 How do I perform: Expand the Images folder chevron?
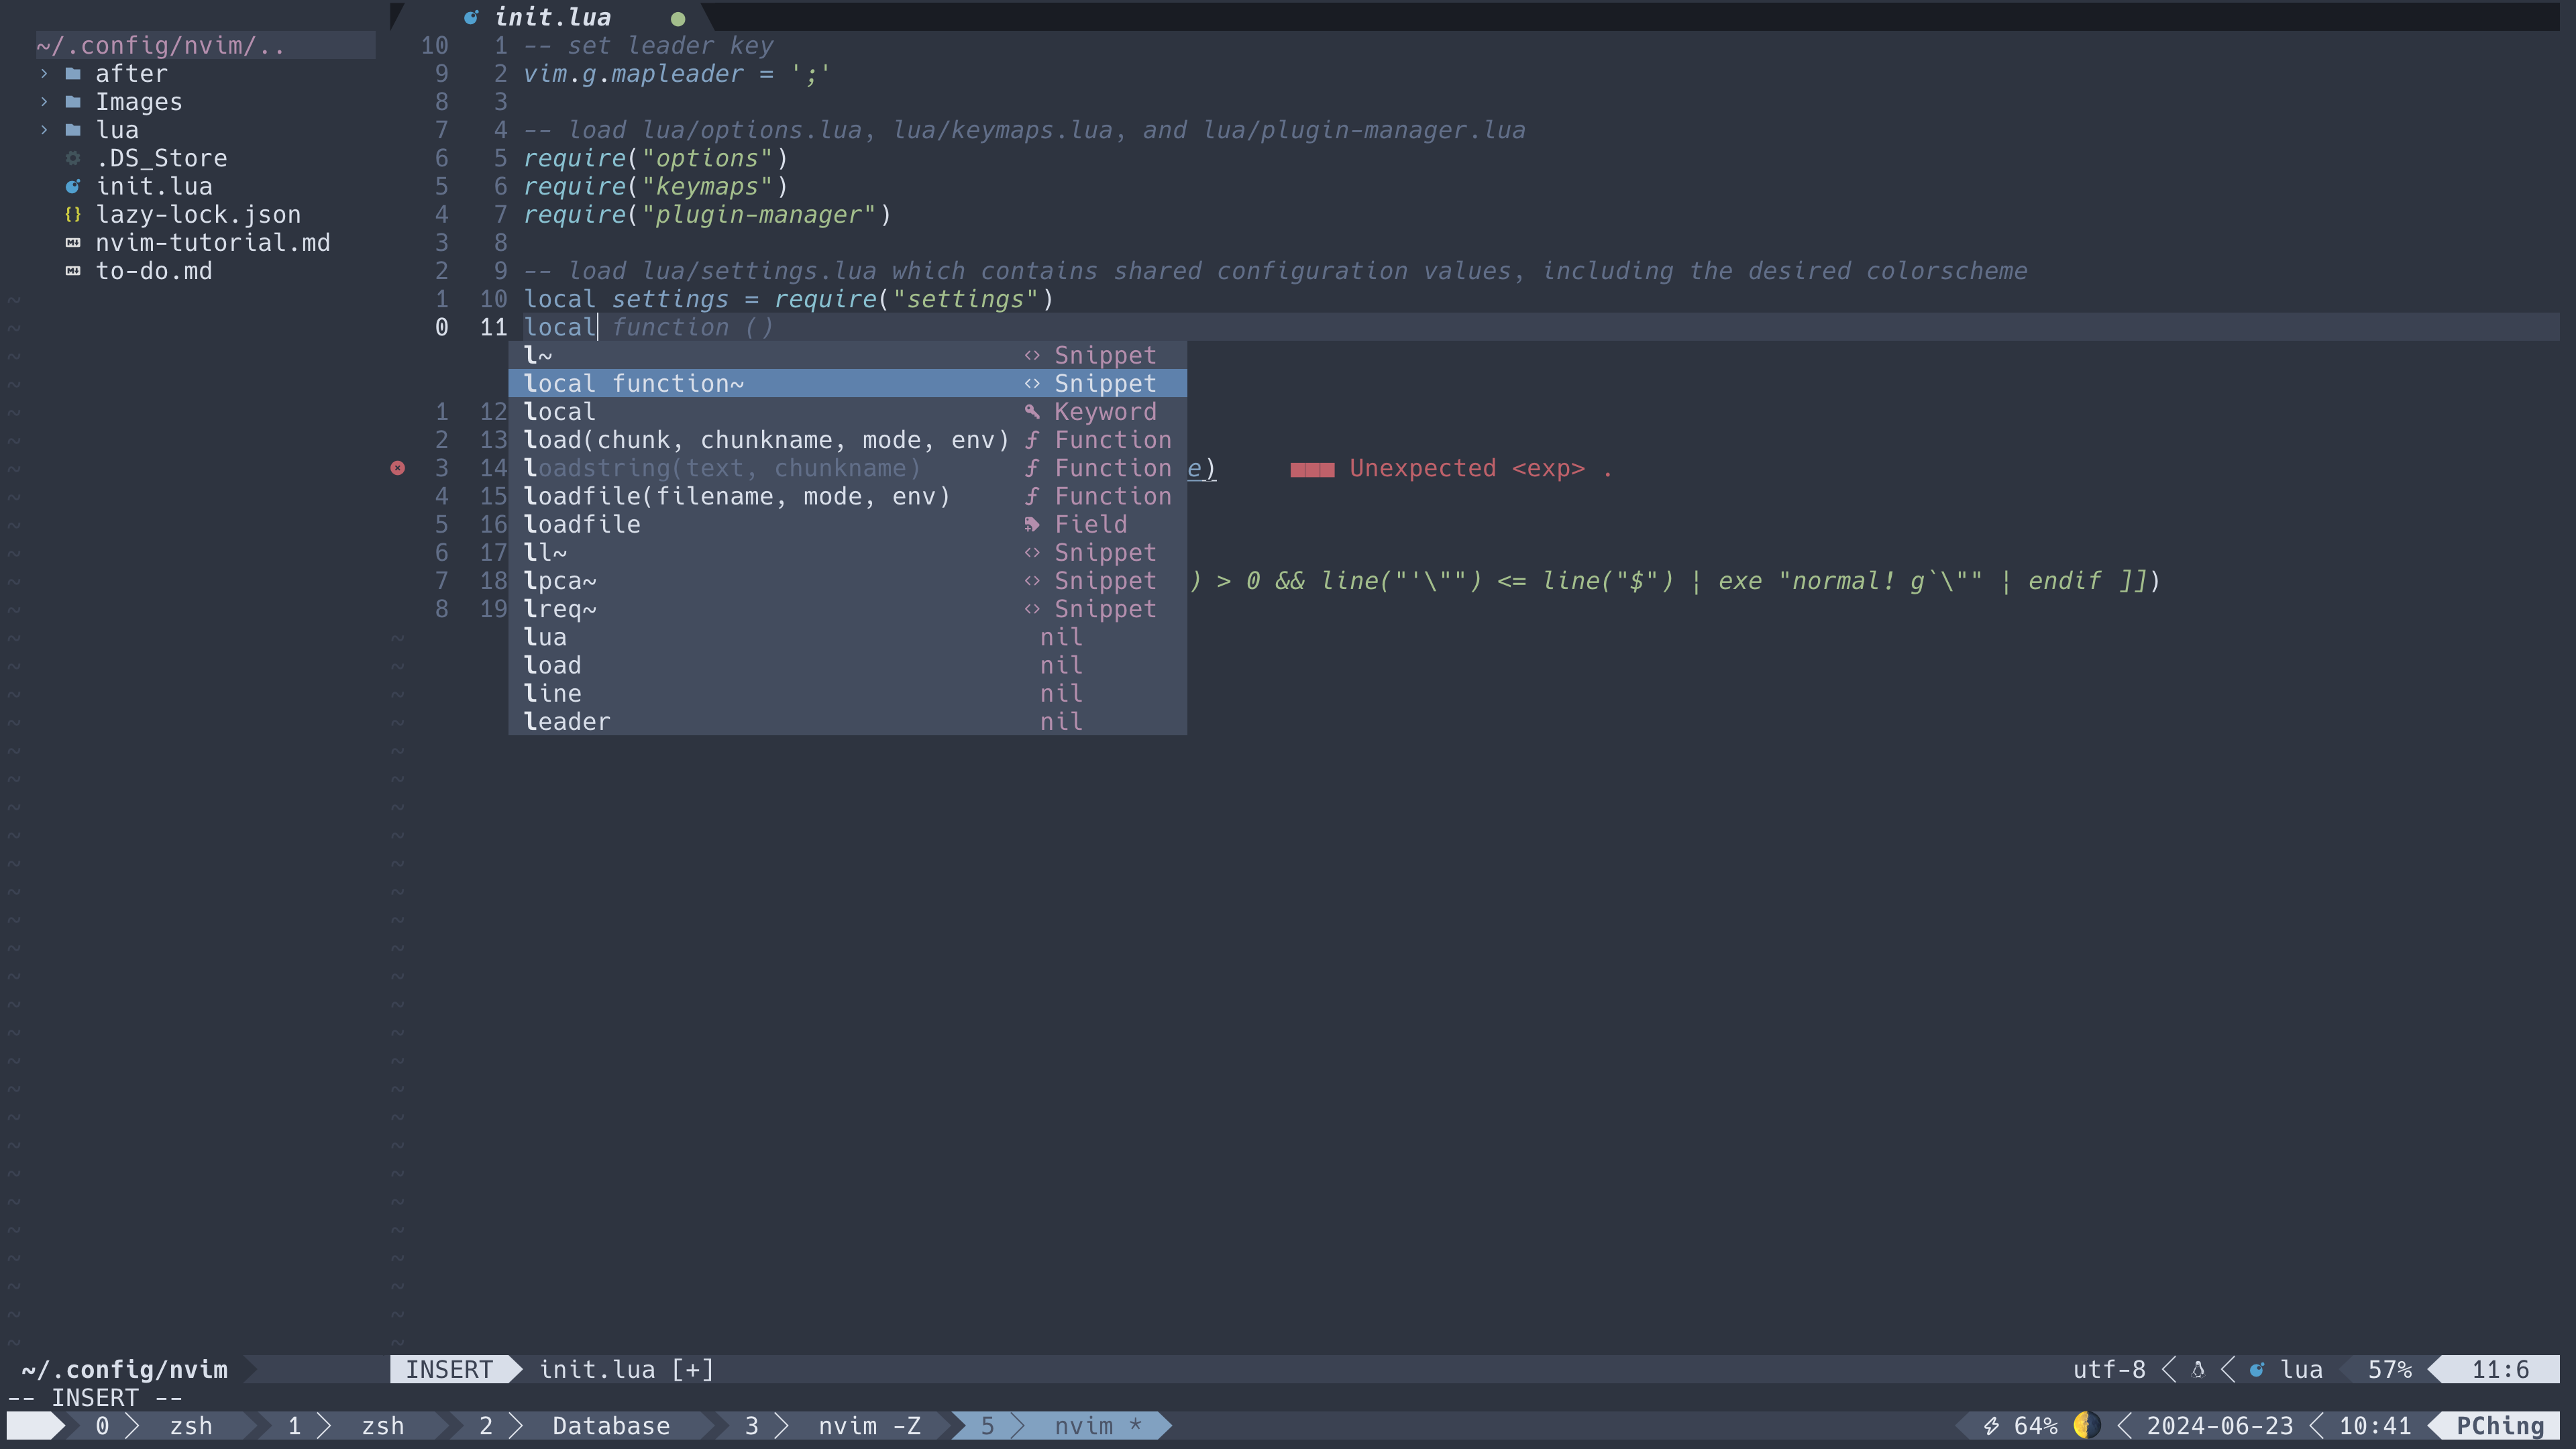(x=44, y=102)
